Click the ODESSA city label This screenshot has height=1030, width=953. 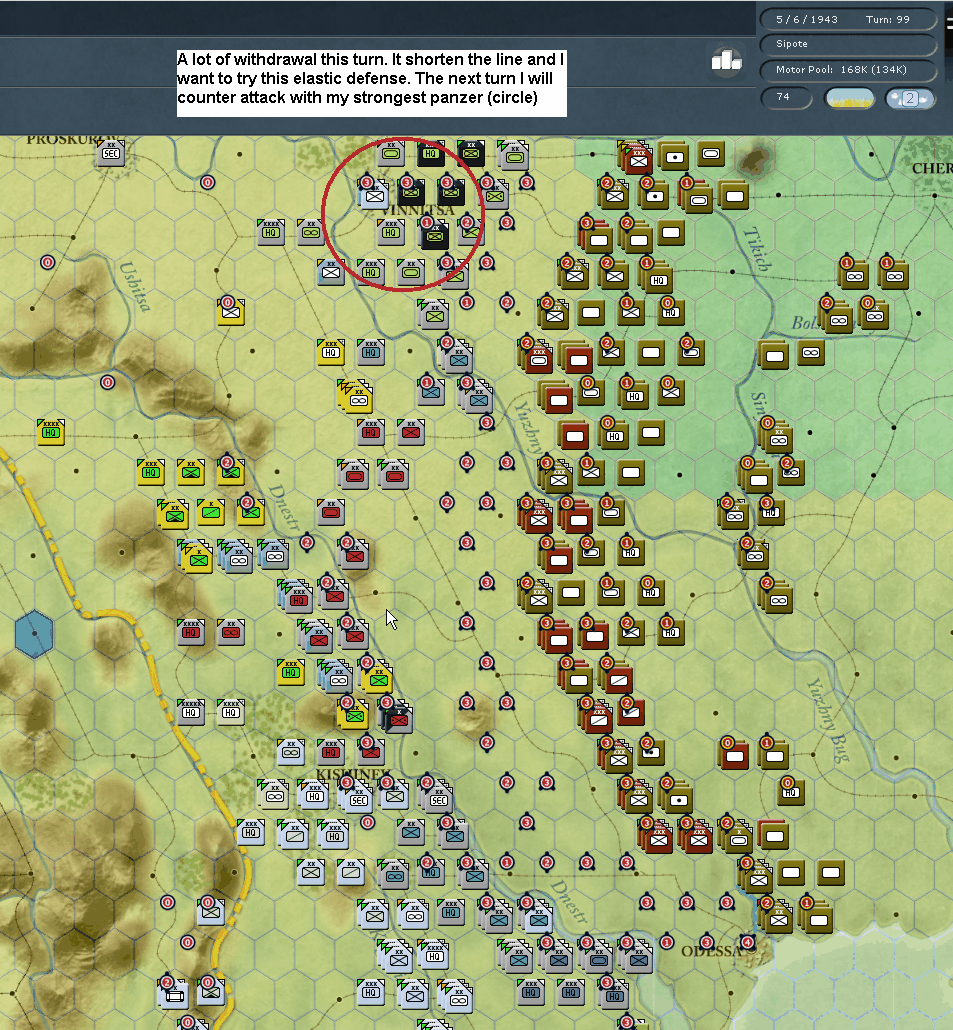tap(711, 951)
